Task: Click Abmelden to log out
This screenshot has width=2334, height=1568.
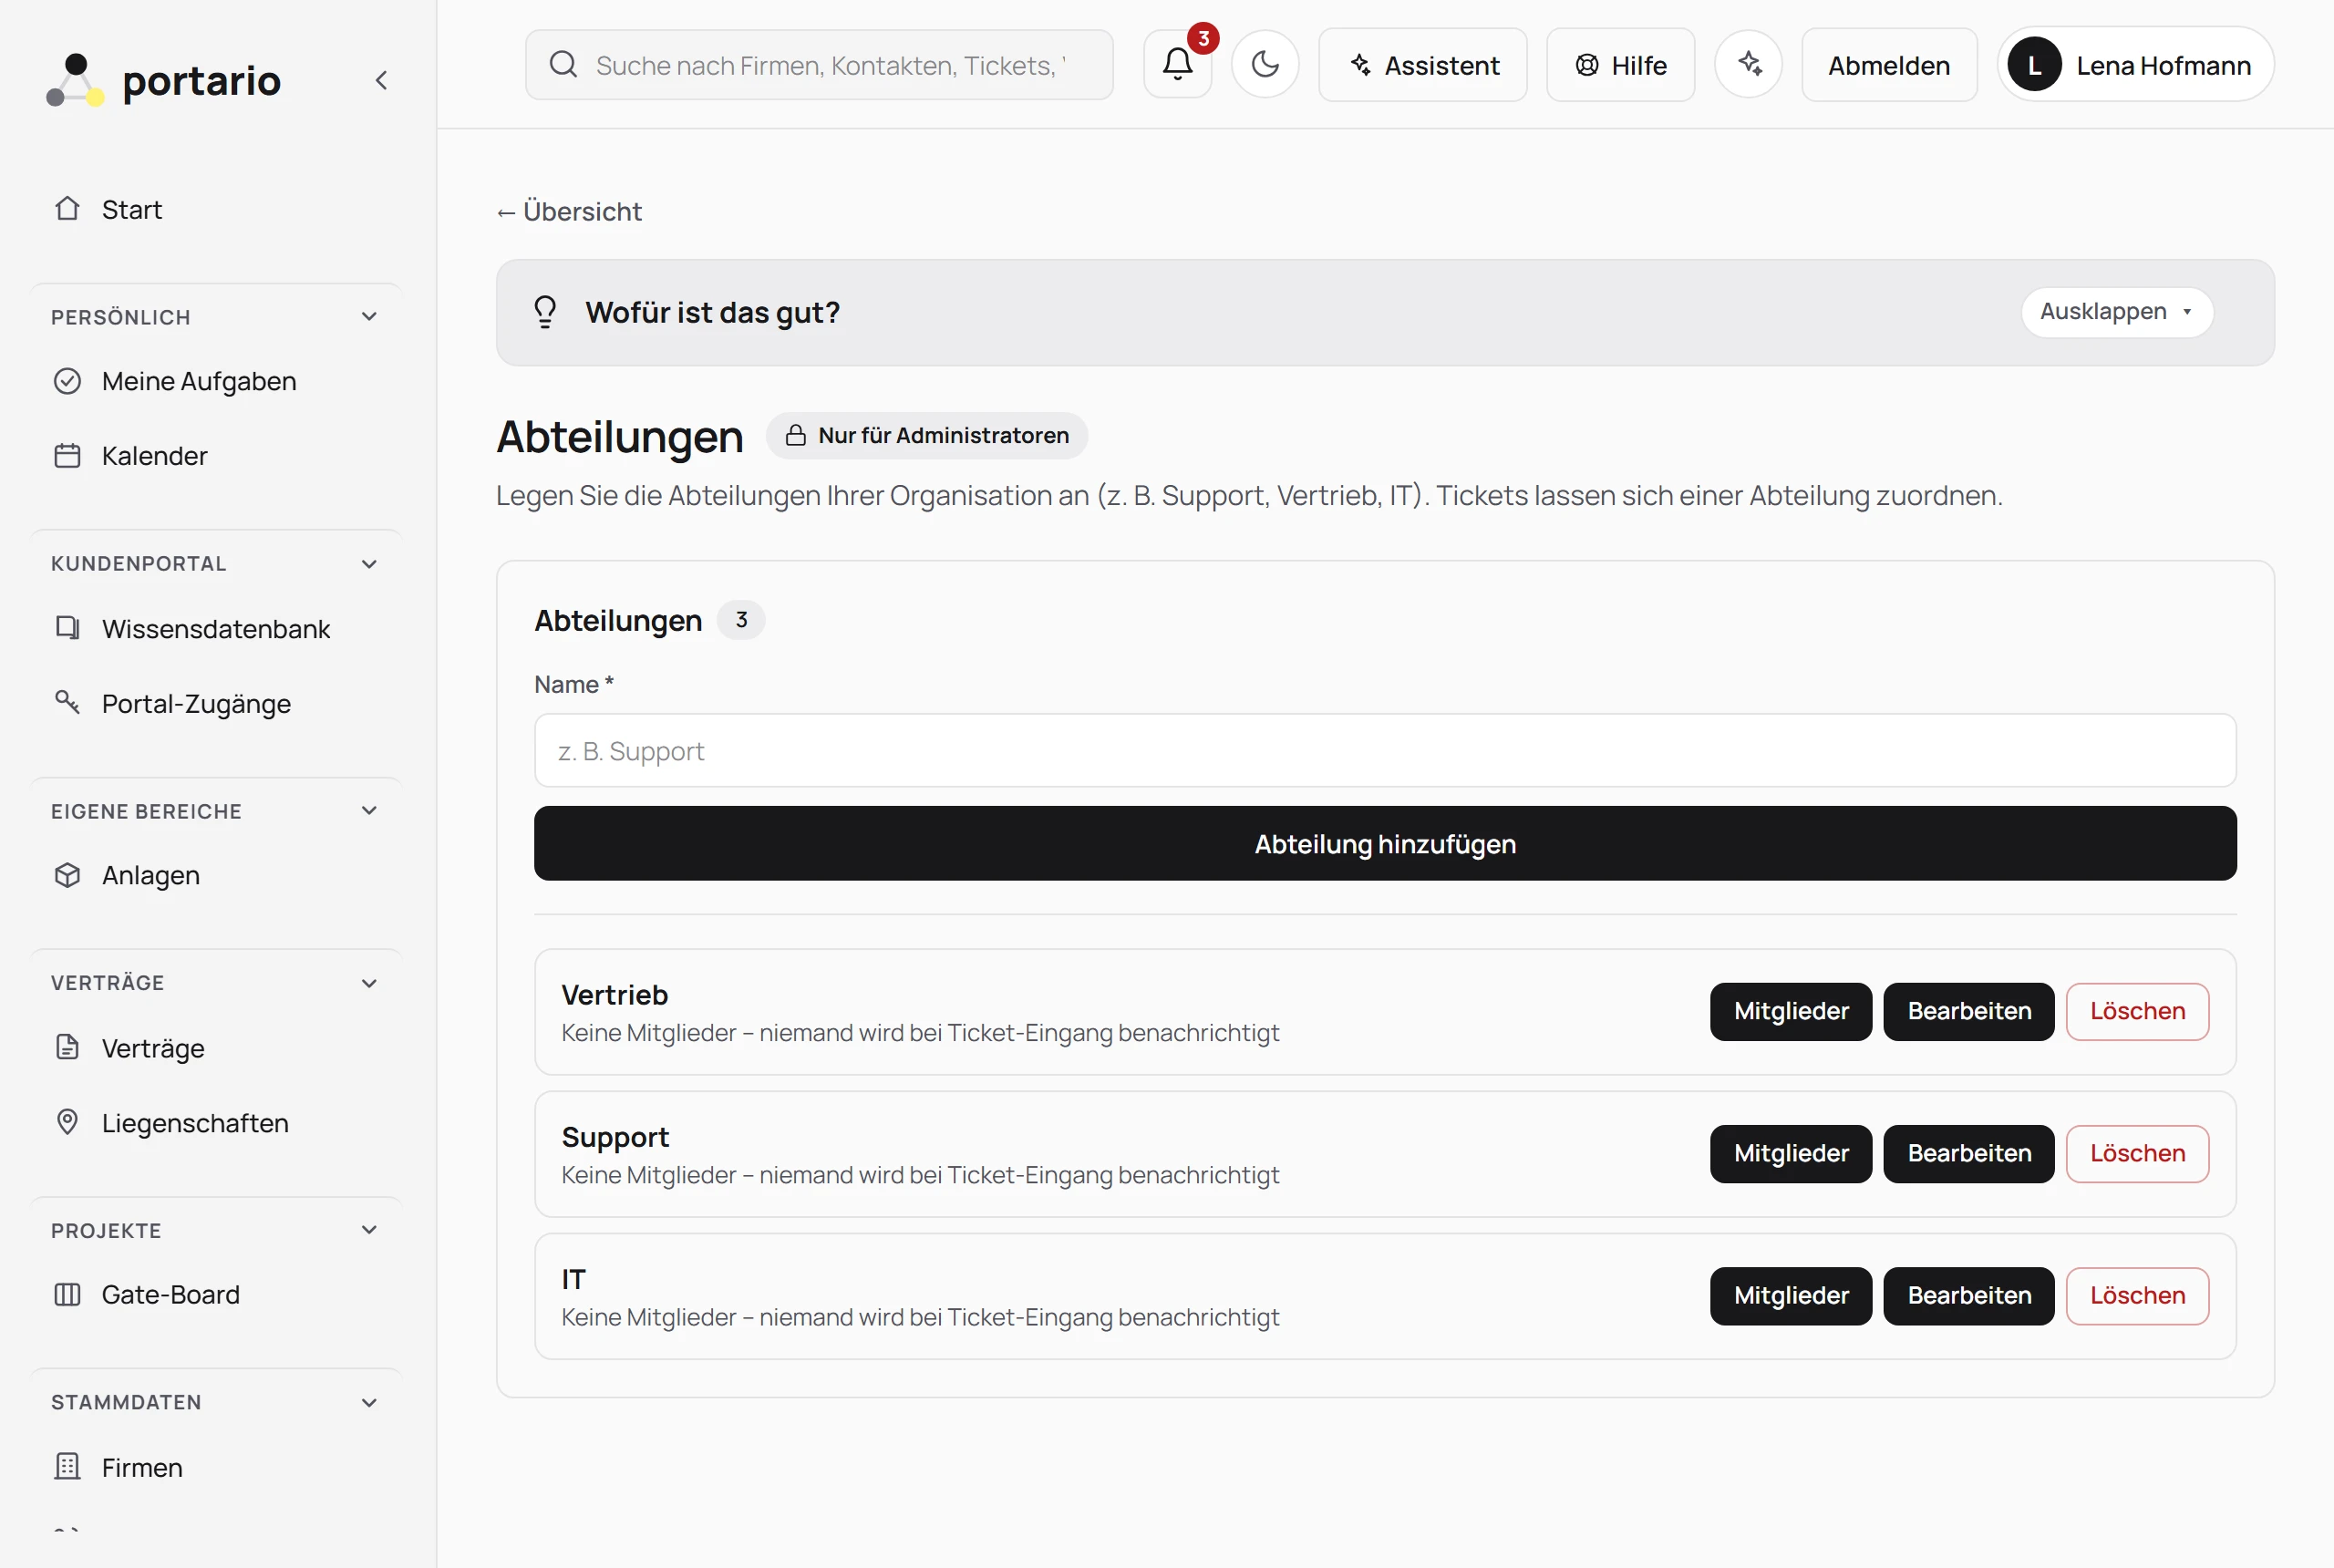Action: pyautogui.click(x=1888, y=65)
